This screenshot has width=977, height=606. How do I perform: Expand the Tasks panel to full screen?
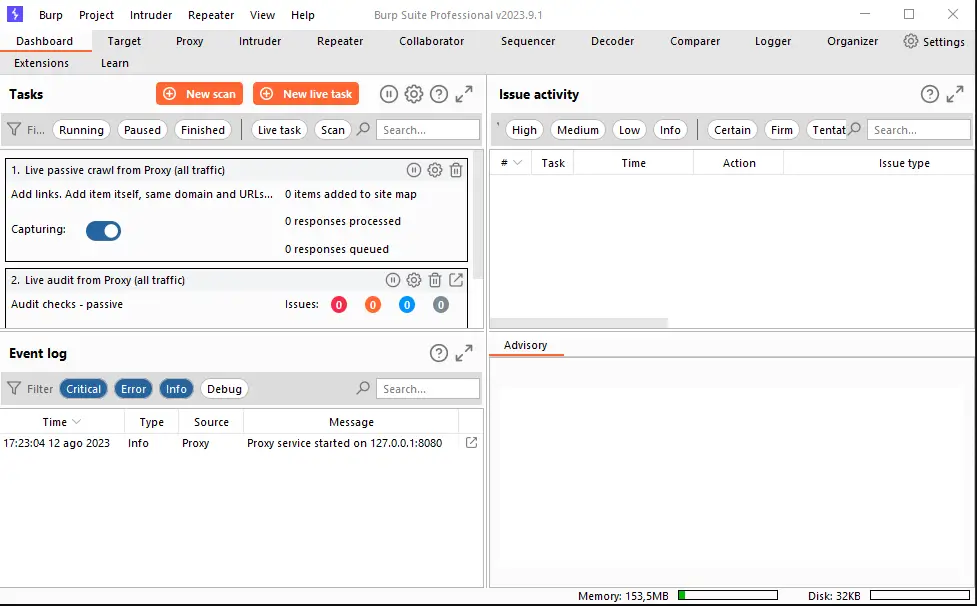point(463,93)
